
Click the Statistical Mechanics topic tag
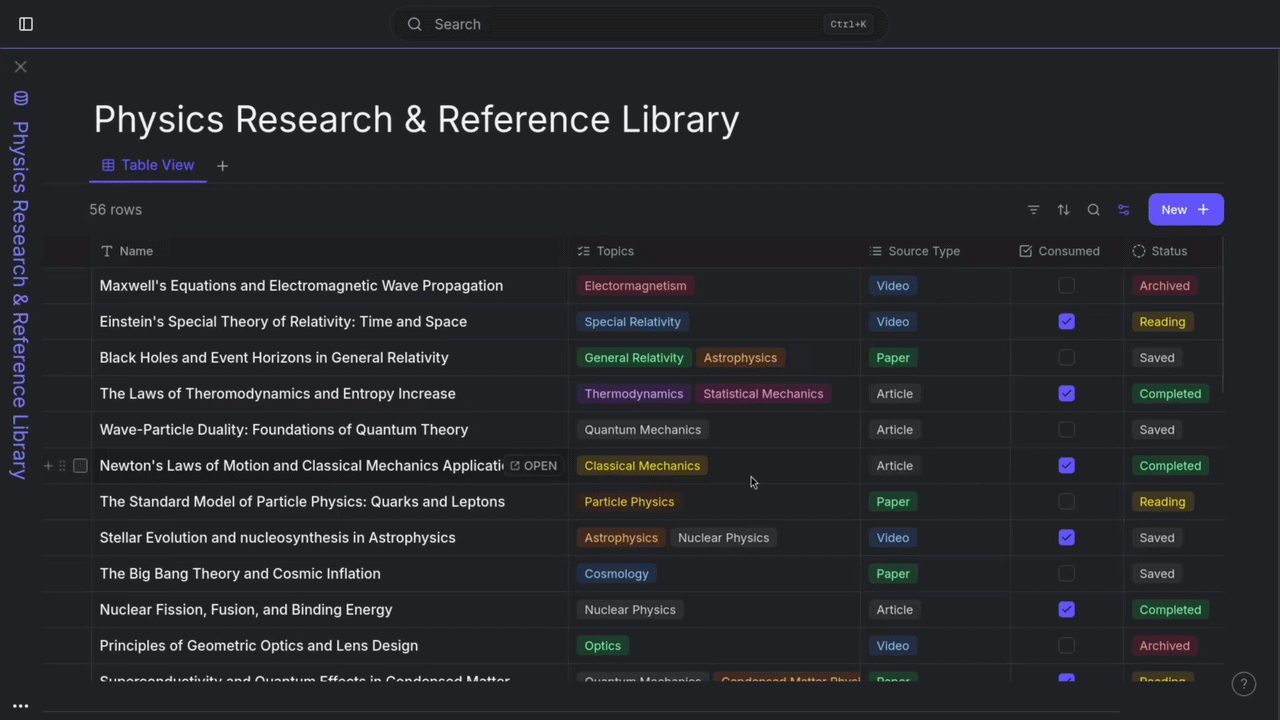[763, 394]
